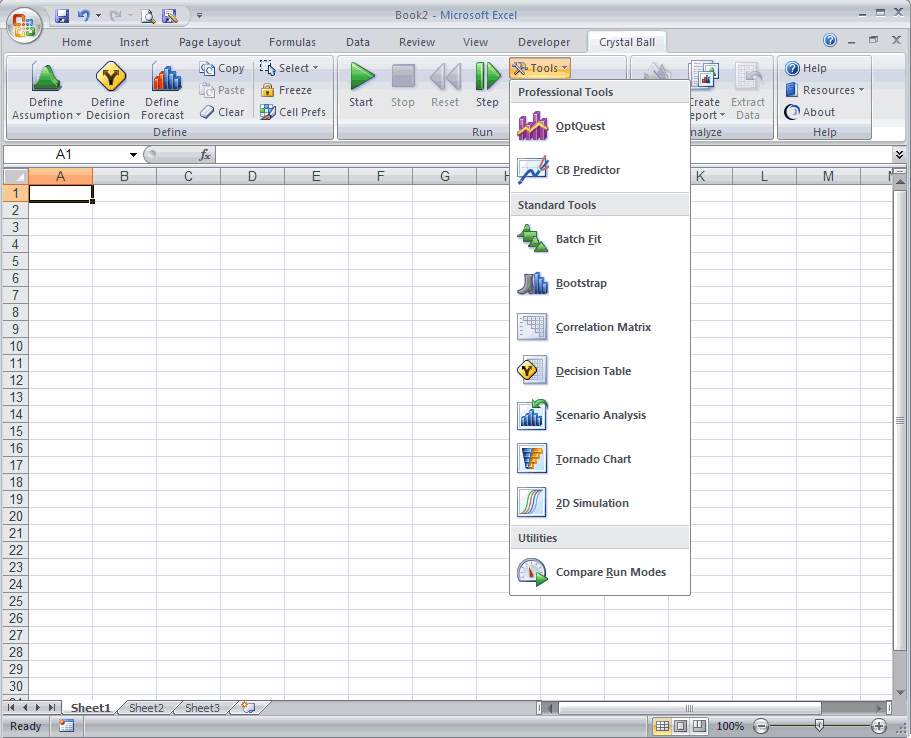Open the Bootstrap tool
This screenshot has width=911, height=738.
[580, 284]
